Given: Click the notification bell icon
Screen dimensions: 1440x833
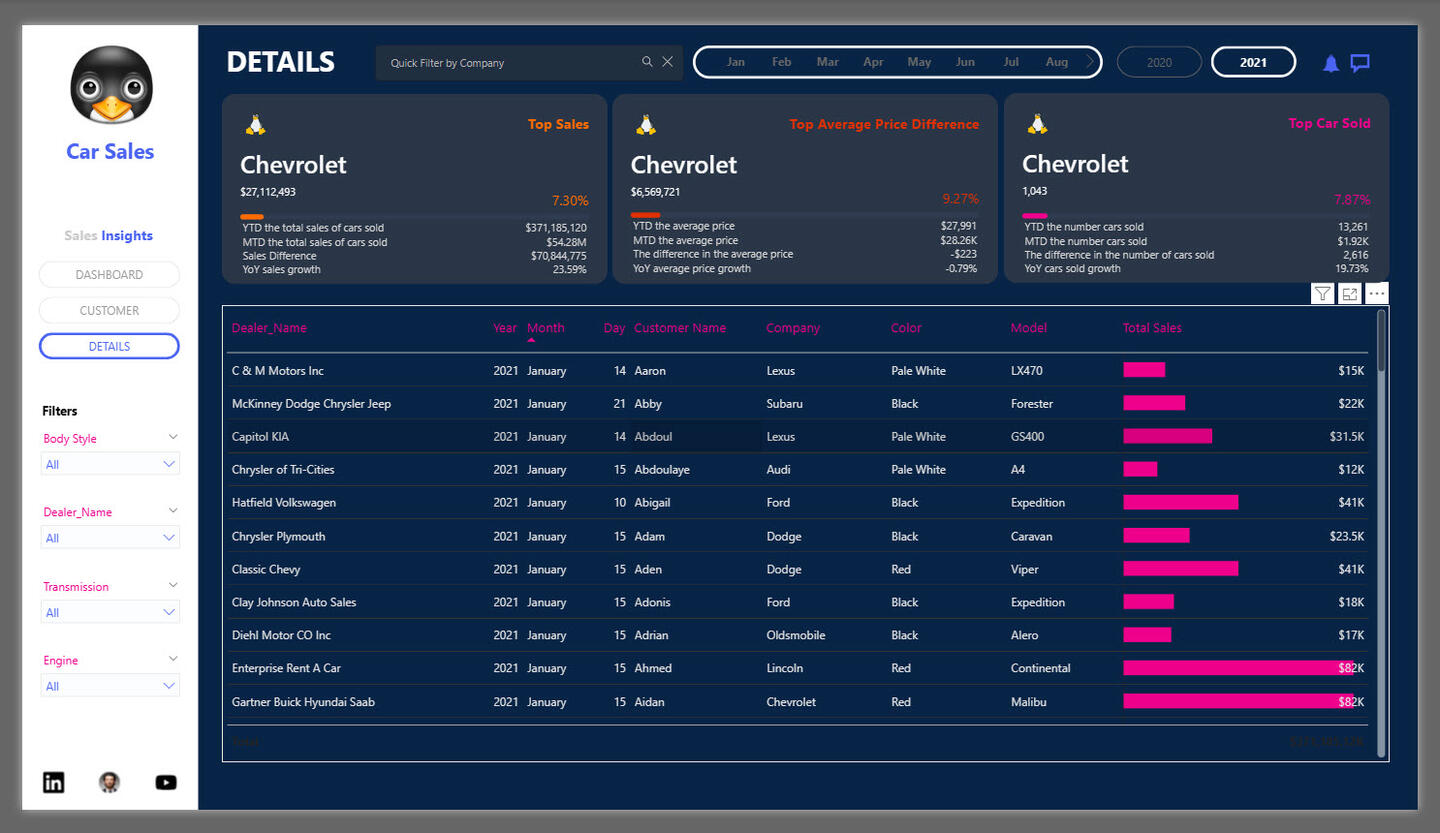Looking at the screenshot, I should click(1331, 63).
